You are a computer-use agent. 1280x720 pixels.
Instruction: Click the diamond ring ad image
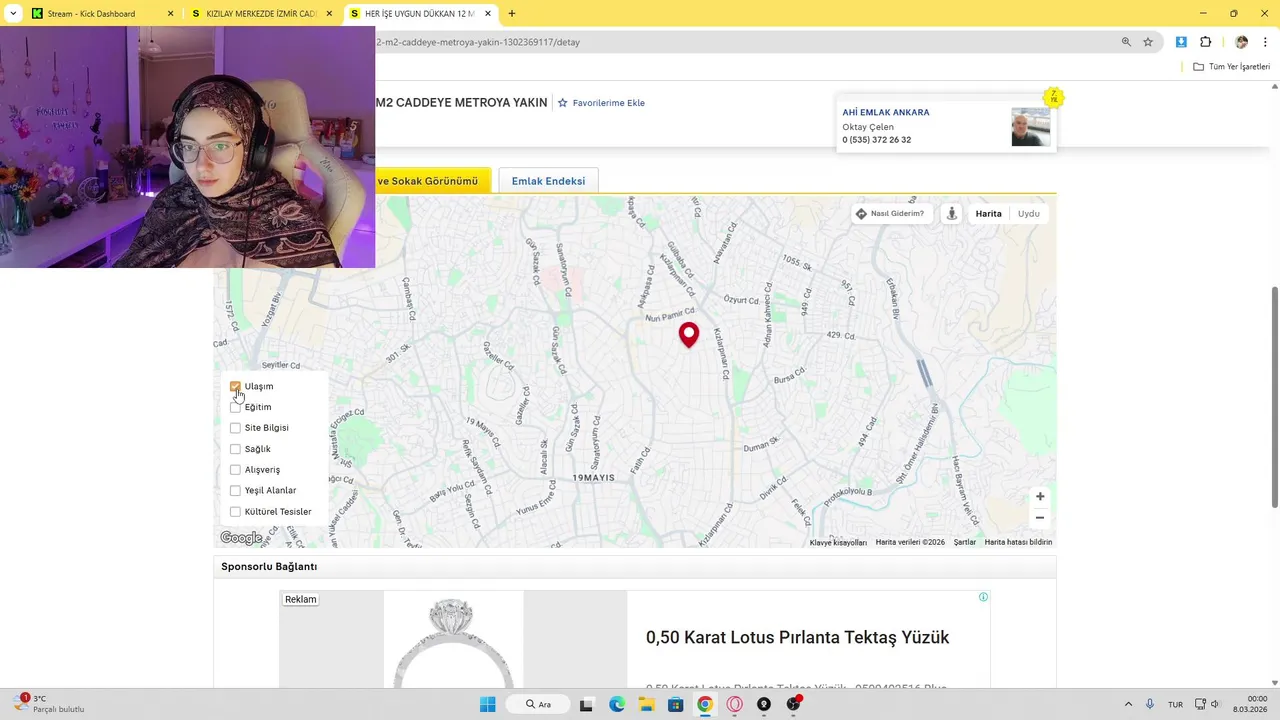[x=453, y=640]
